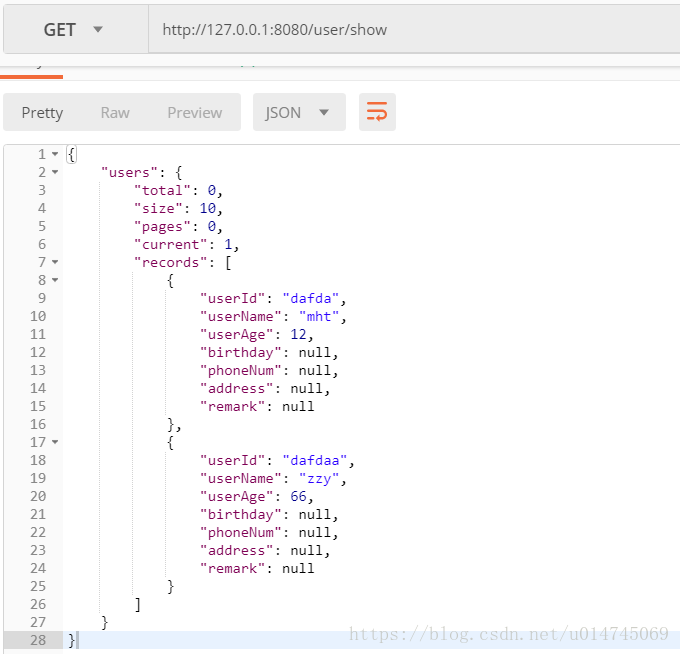
Task: Switch to the Raw view tab
Action: point(115,113)
